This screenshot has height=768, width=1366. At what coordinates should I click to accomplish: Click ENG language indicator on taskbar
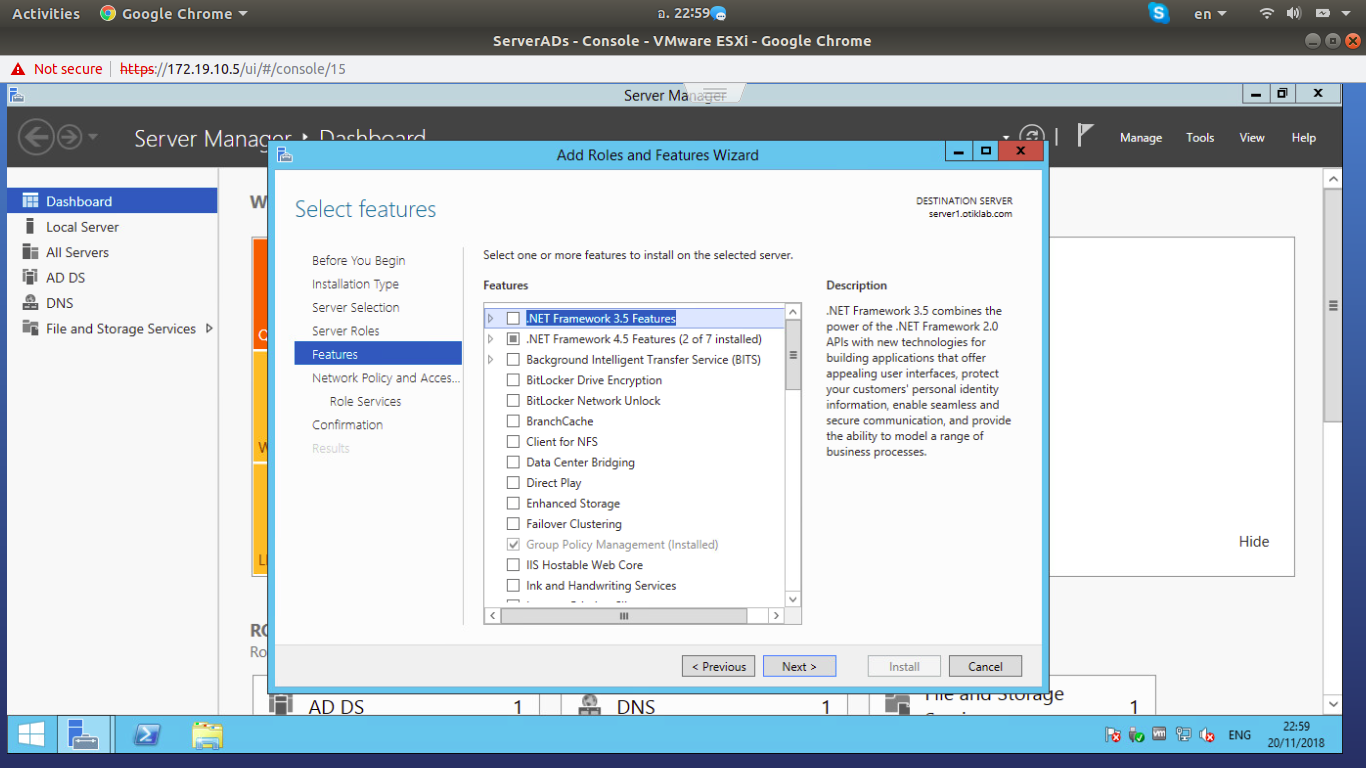point(1240,735)
